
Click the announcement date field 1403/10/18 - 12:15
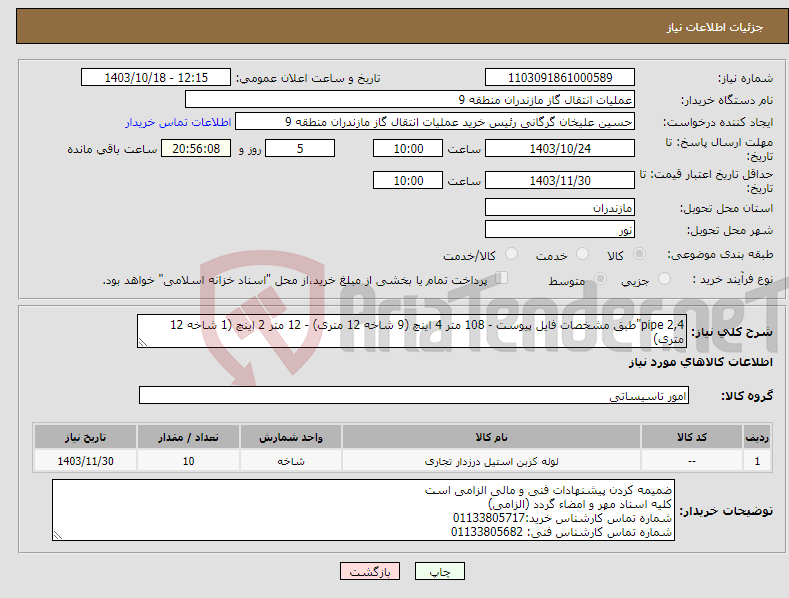156,78
